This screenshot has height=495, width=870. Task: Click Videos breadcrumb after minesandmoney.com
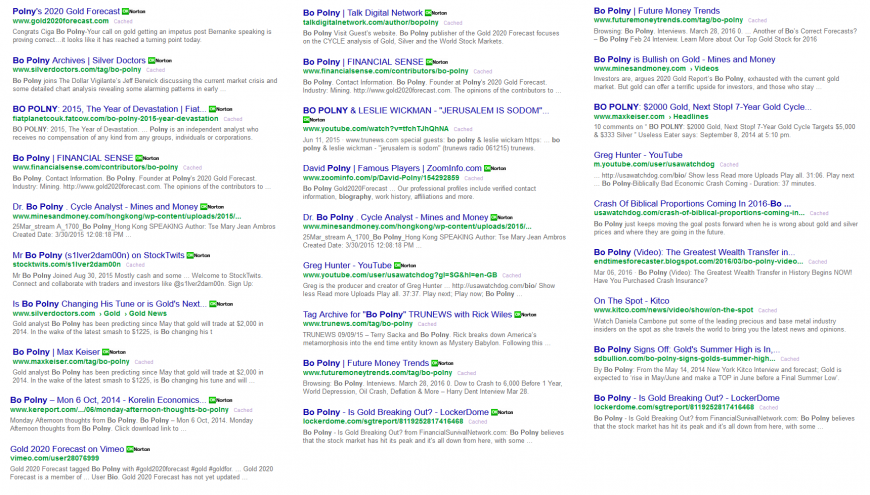706,69
